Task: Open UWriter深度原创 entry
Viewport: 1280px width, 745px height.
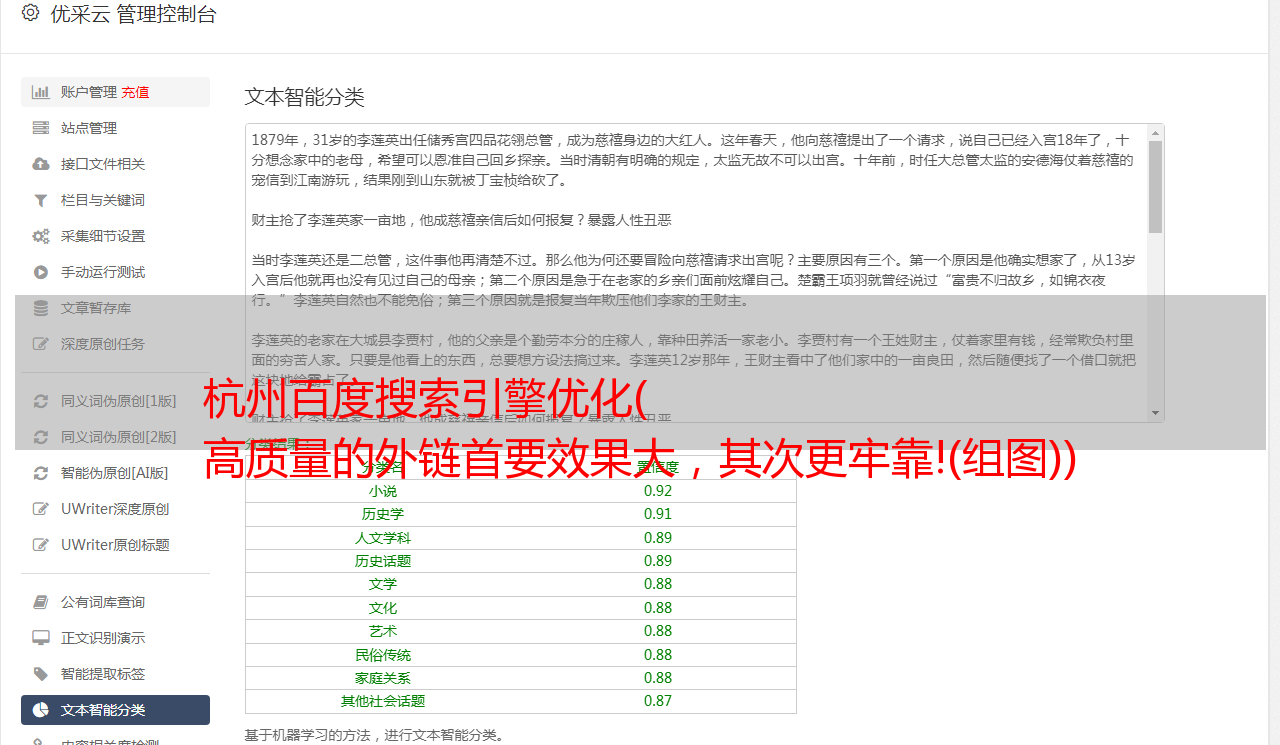Action: [115, 509]
